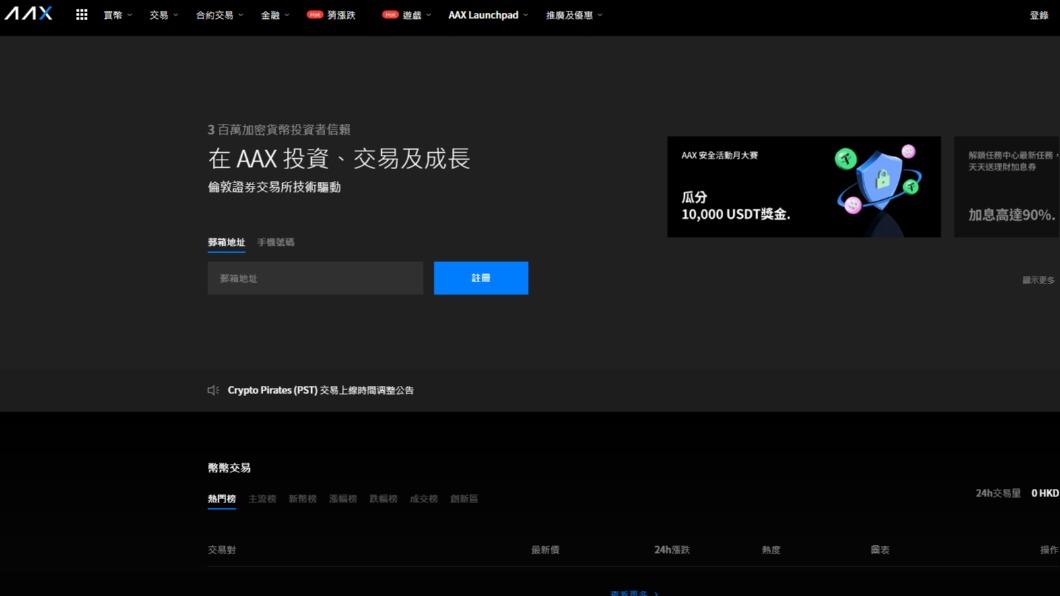Select the 郵箱地址 signup tab
Viewport: 1060px width, 596px height.
tap(226, 242)
